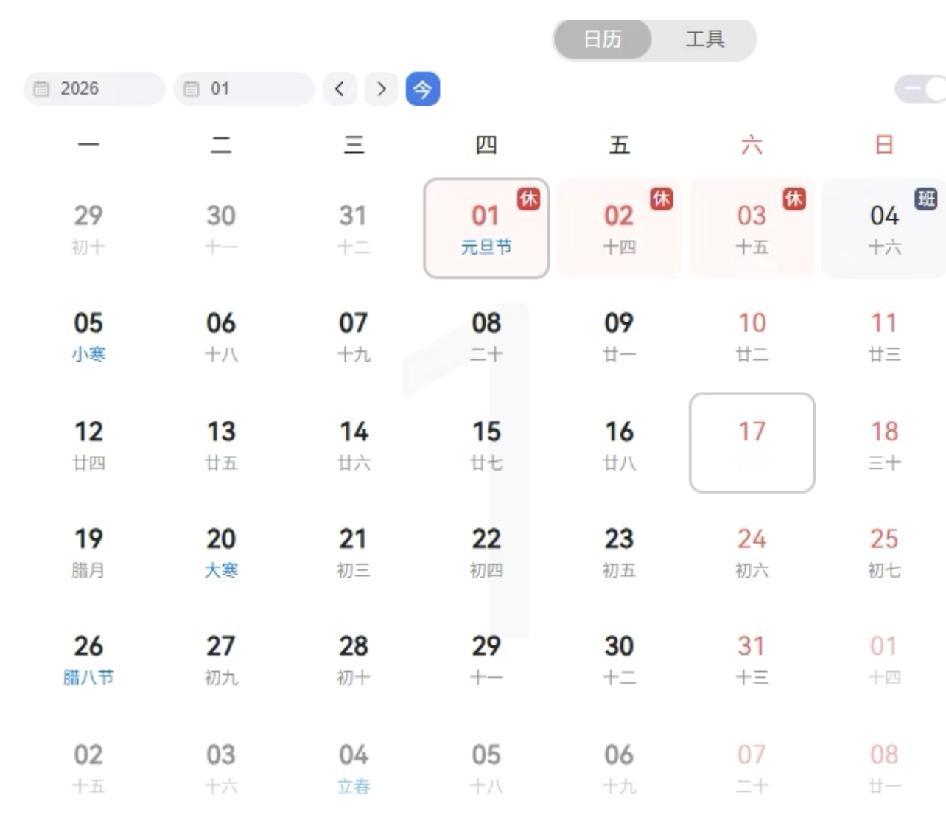Select February 04 立春
The width and height of the screenshot is (946, 813).
[x=354, y=767]
